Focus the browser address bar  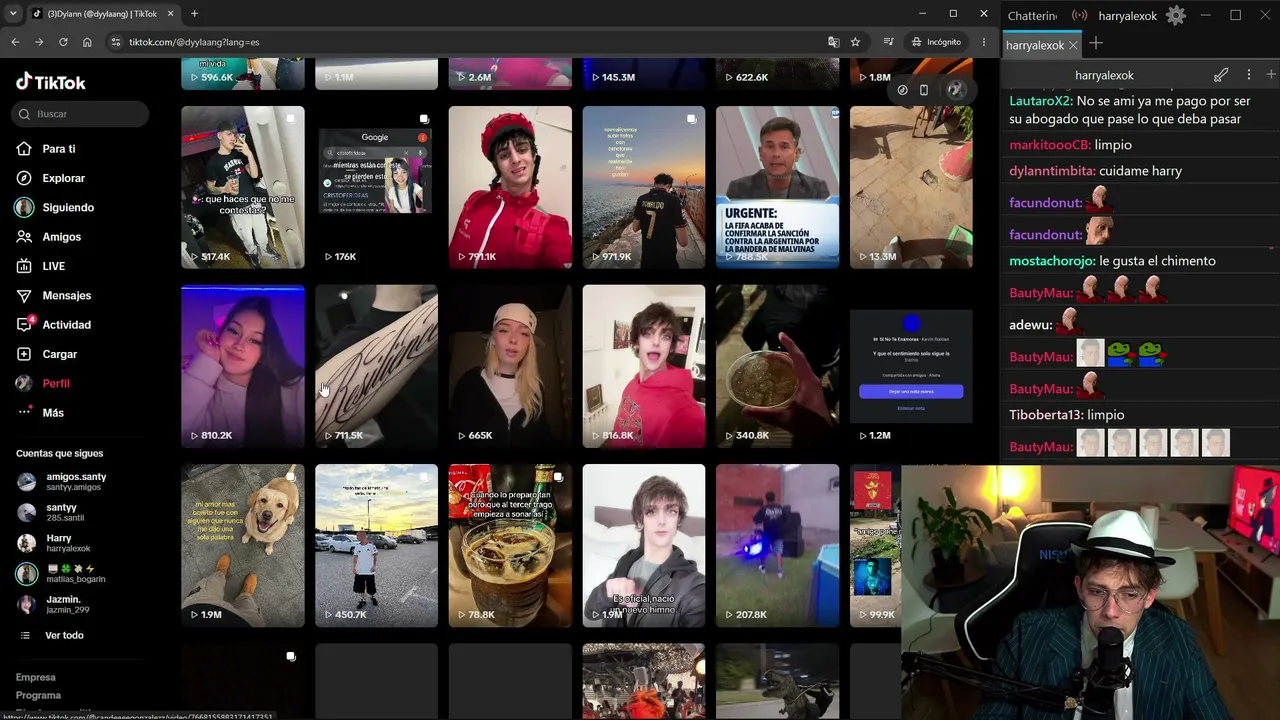click(x=470, y=42)
